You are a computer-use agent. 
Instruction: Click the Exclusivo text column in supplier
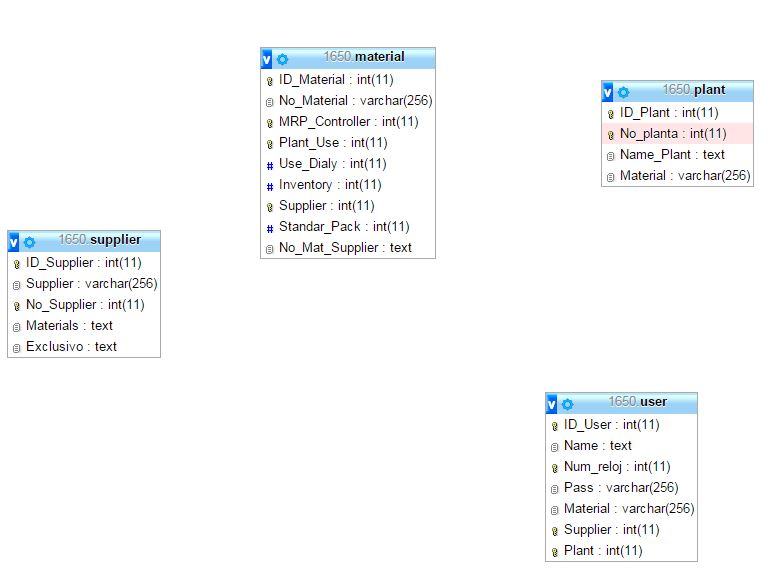pos(84,346)
